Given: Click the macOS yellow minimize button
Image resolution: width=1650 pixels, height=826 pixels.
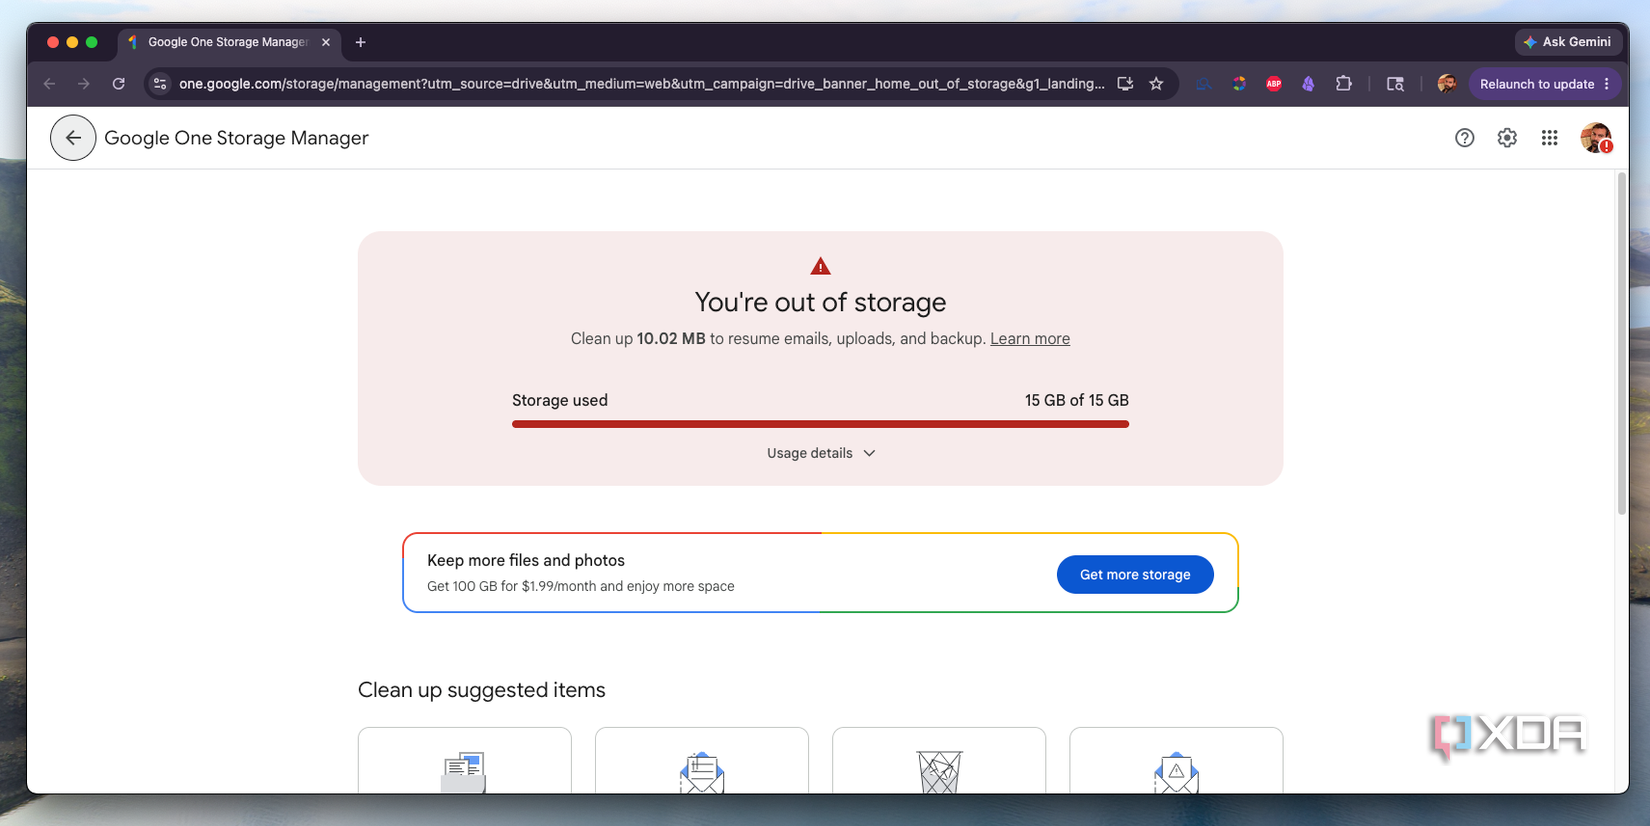Looking at the screenshot, I should click(x=72, y=42).
